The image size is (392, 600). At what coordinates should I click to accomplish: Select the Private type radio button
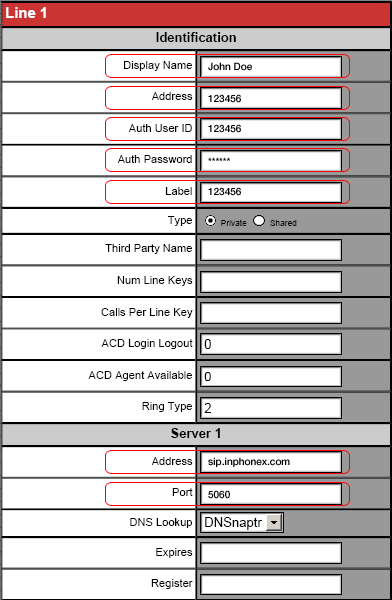pyautogui.click(x=210, y=221)
